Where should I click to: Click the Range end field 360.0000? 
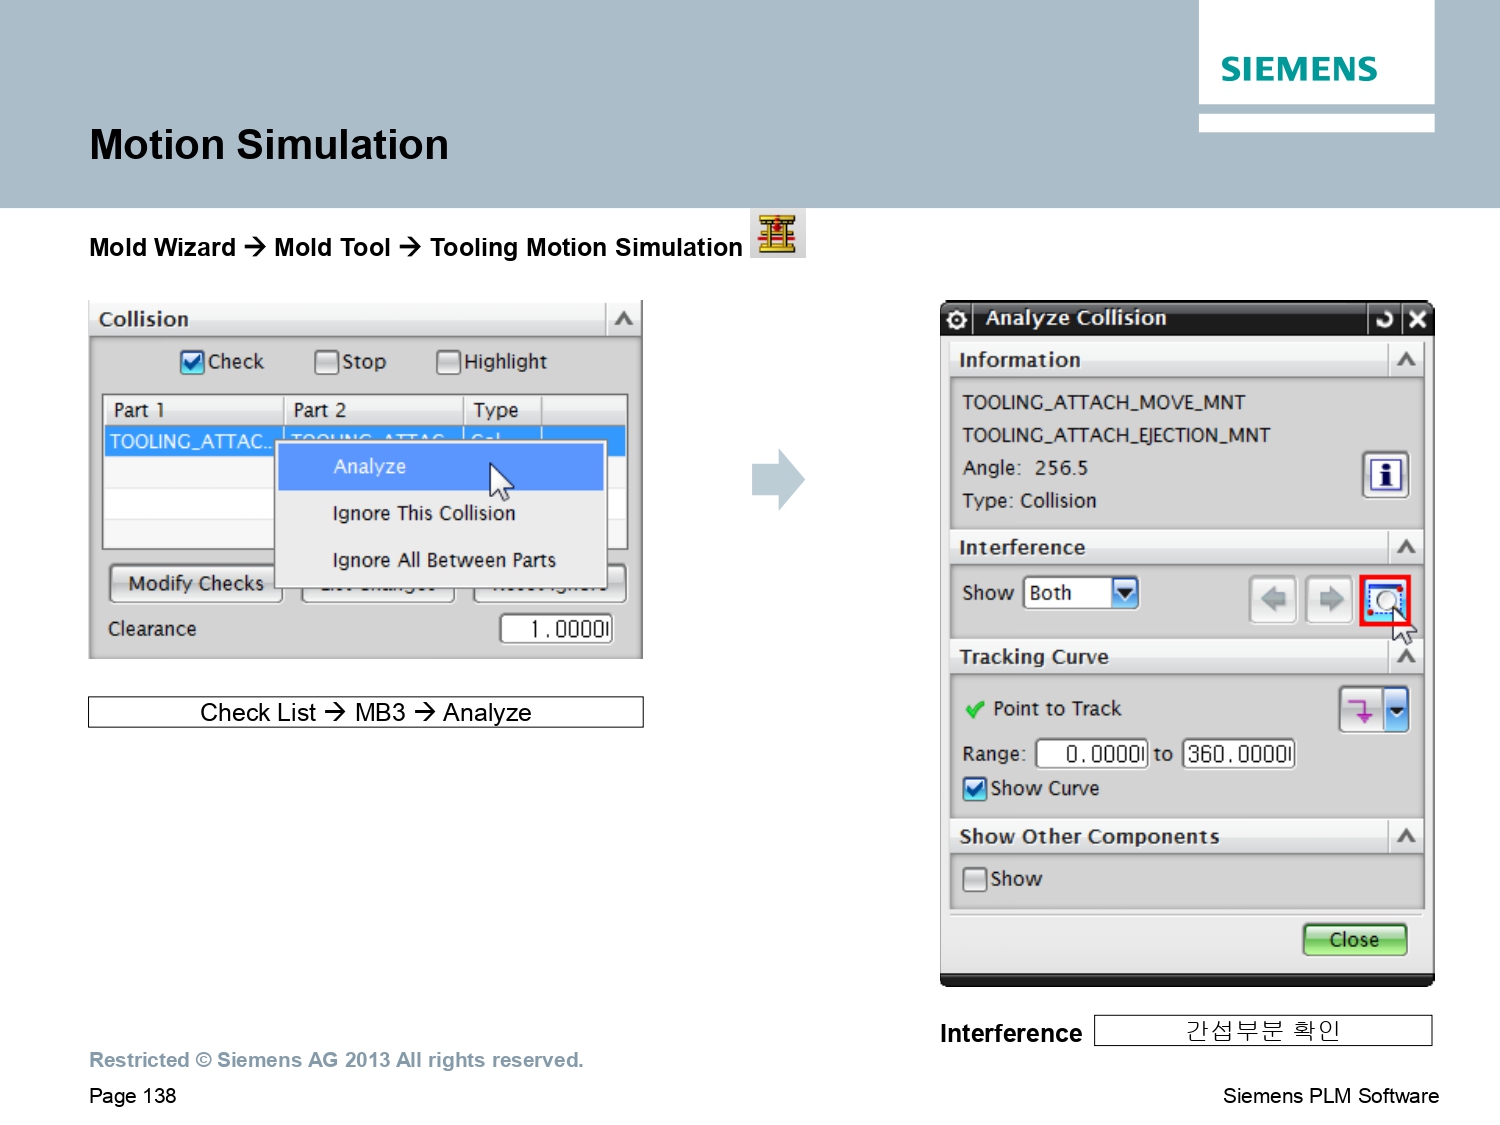click(1239, 754)
